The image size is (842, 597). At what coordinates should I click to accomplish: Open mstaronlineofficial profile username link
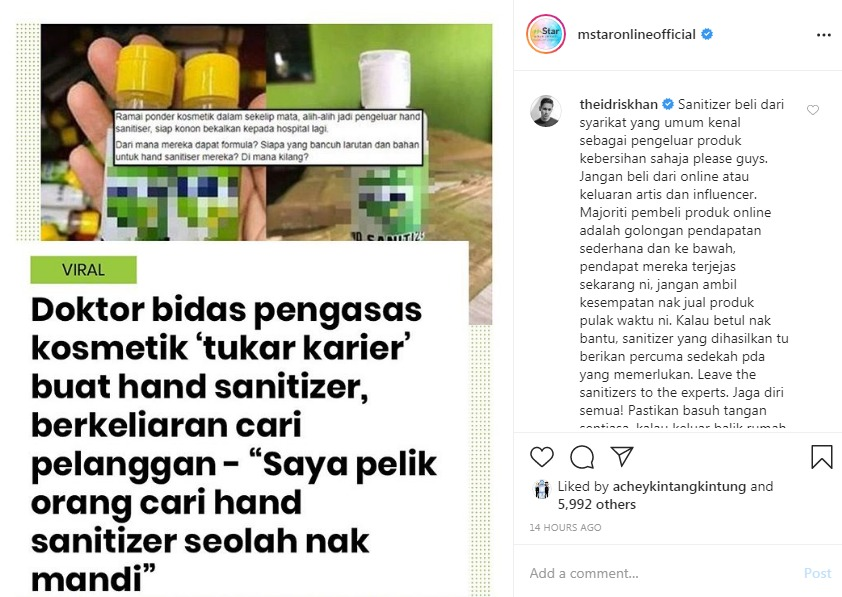pos(636,34)
